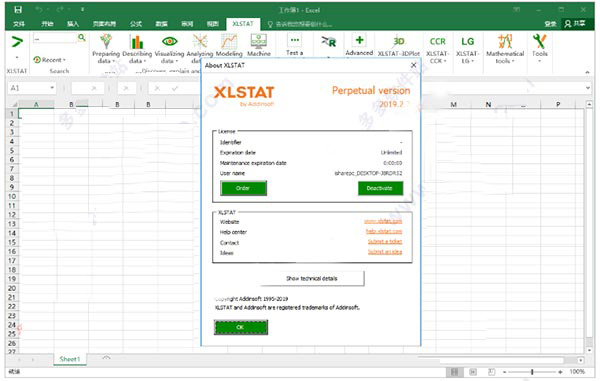Viewport: 600px width, 381px height.
Task: Expand the XLSTAT-CCR dropdown arrow
Action: click(x=445, y=61)
